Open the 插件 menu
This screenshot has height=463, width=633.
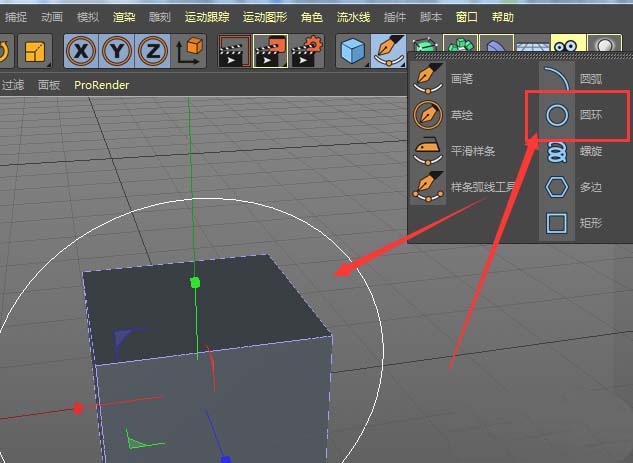(395, 17)
